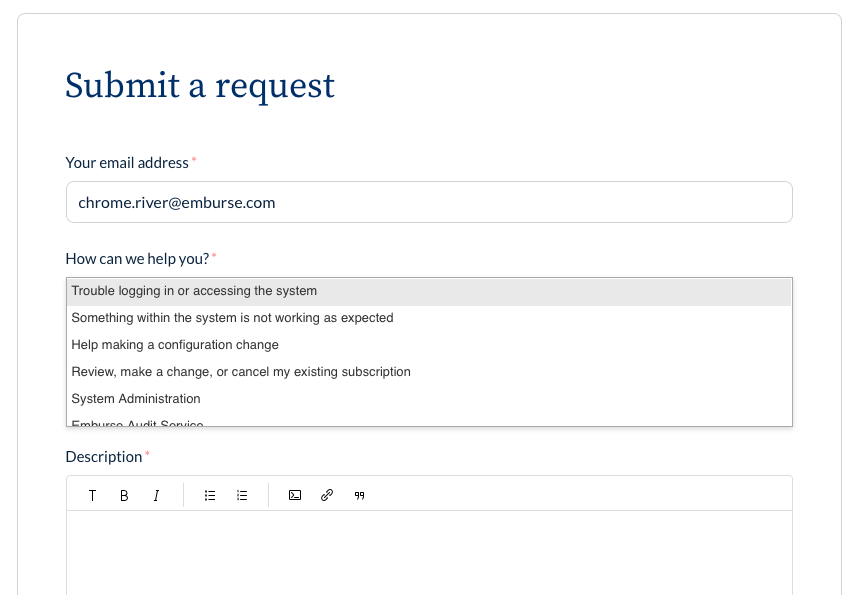Image resolution: width=861 pixels, height=595 pixels.
Task: Click the "Your email address" label
Action: point(127,163)
